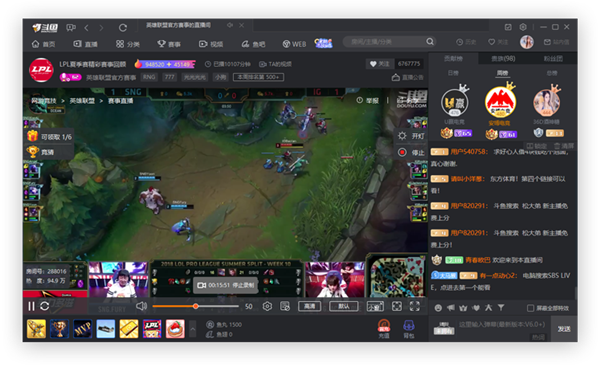Open player settings hexagon gear icon
This screenshot has height=391, width=600.
click(x=267, y=306)
